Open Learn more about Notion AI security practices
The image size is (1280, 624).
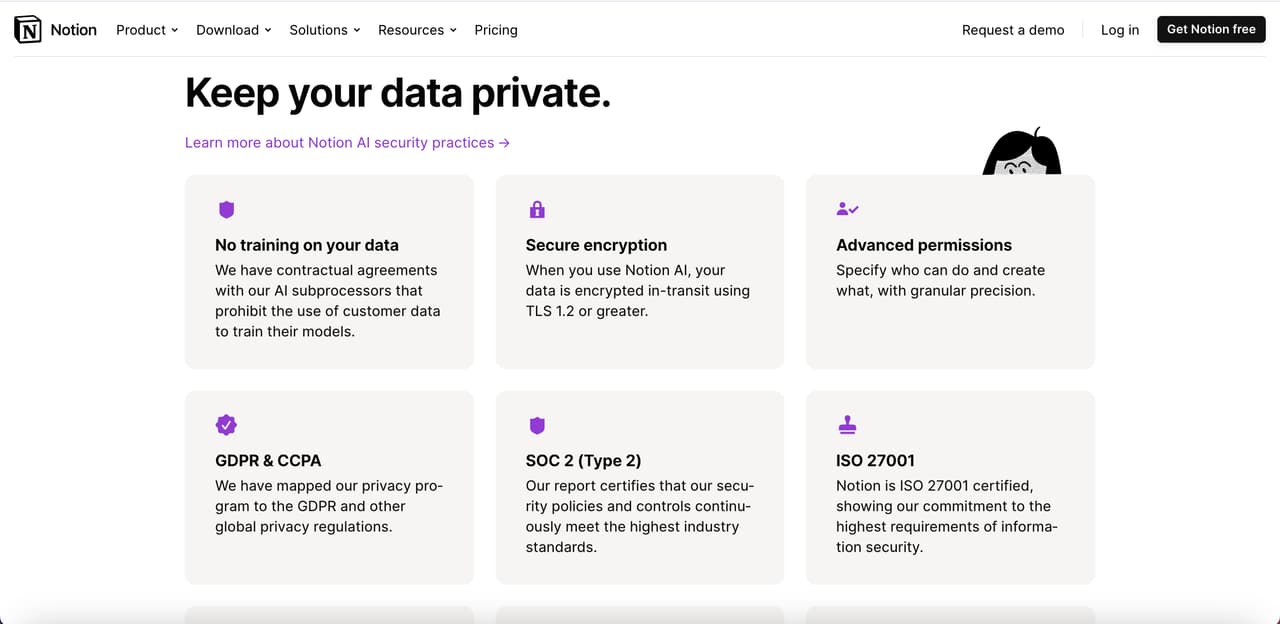tap(347, 143)
